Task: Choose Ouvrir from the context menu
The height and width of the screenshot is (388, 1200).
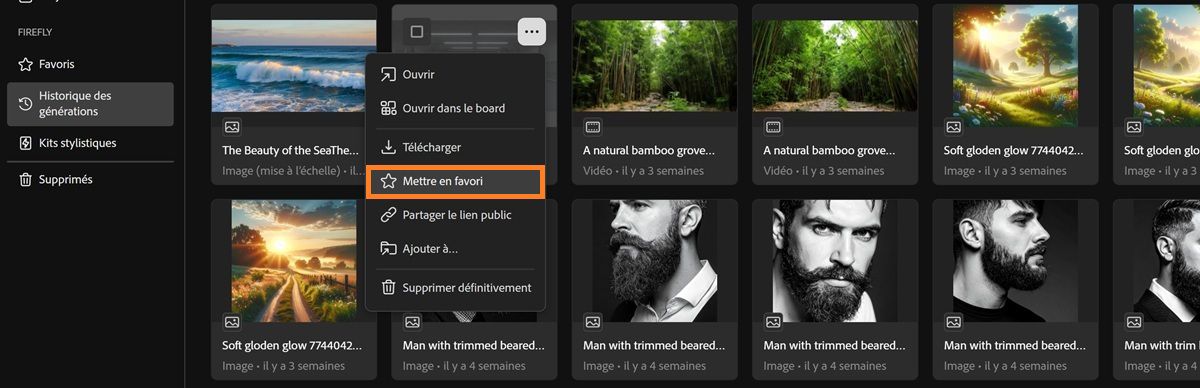Action: click(455, 74)
